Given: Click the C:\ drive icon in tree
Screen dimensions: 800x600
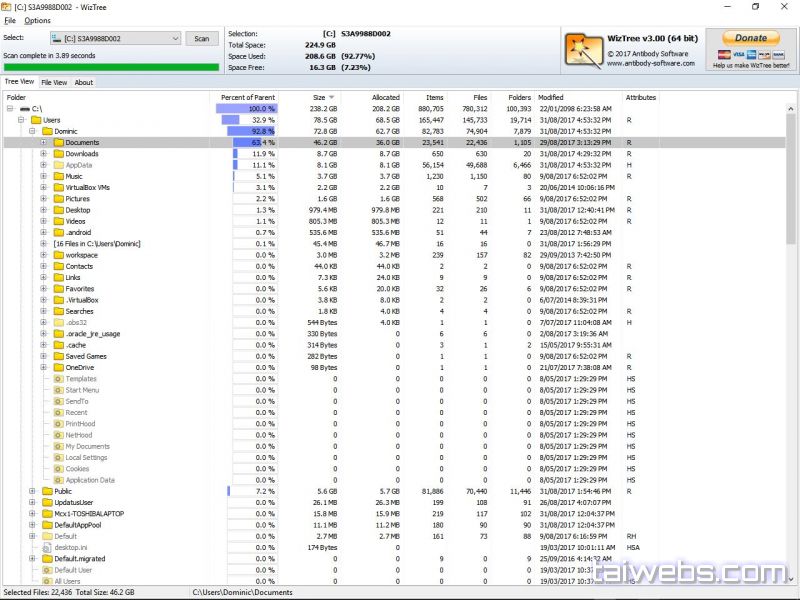Looking at the screenshot, I should [x=24, y=108].
